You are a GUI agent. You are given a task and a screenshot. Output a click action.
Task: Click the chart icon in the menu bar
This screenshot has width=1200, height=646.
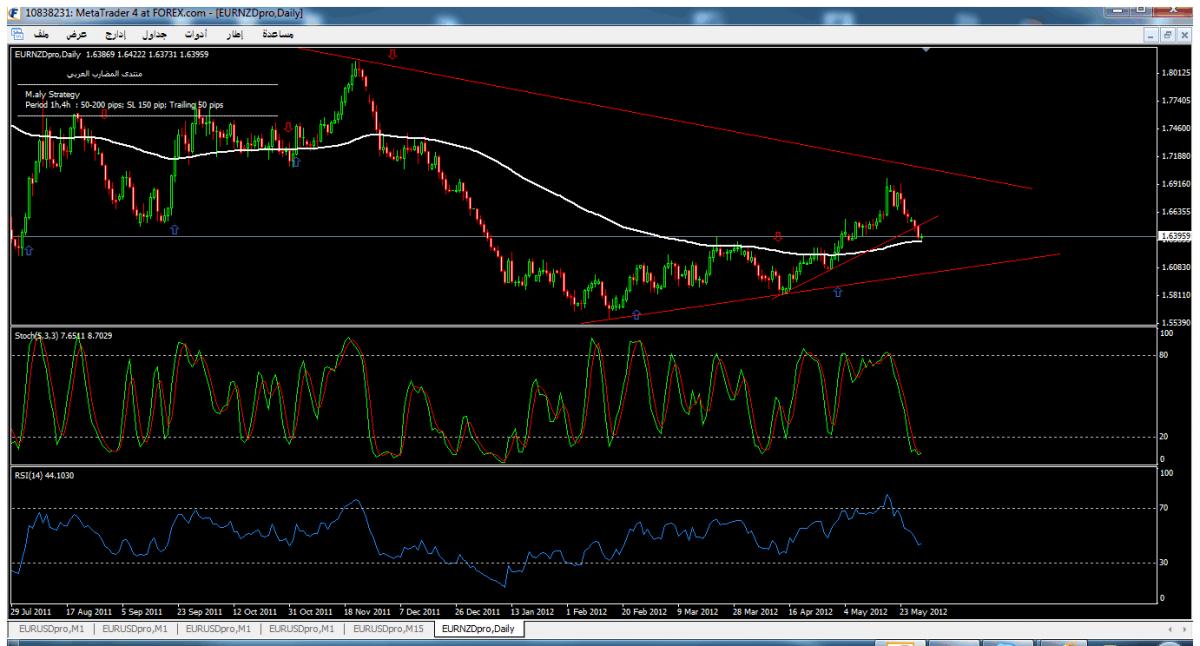tap(16, 33)
